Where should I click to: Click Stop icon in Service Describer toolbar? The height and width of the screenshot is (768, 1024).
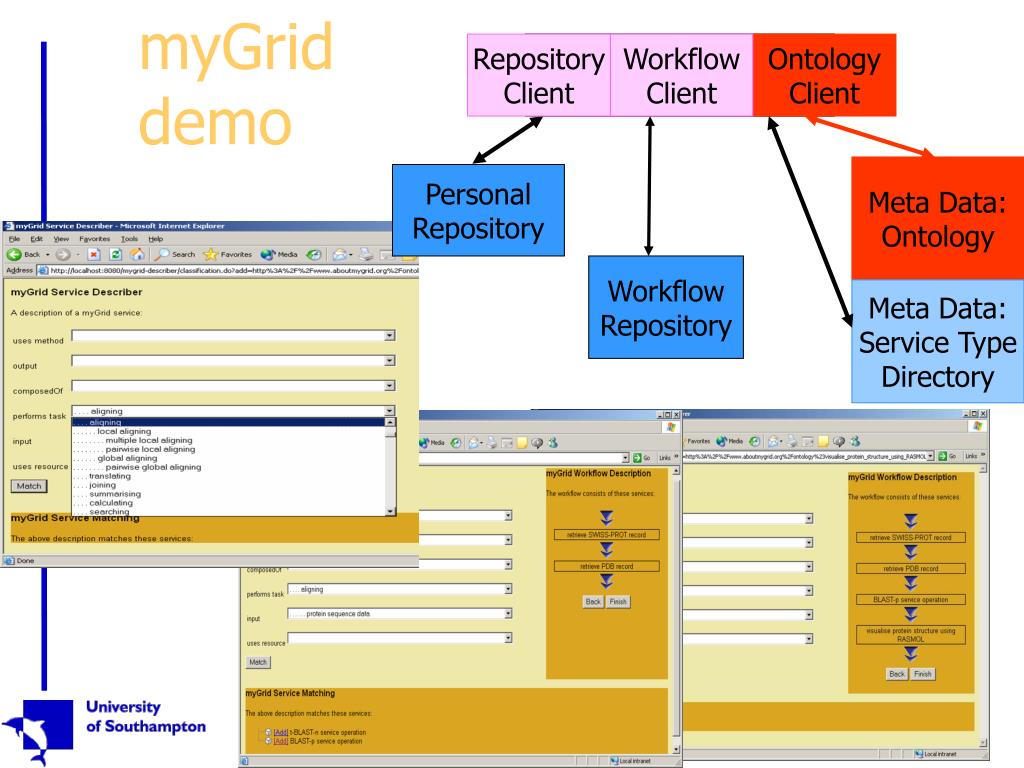point(94,255)
